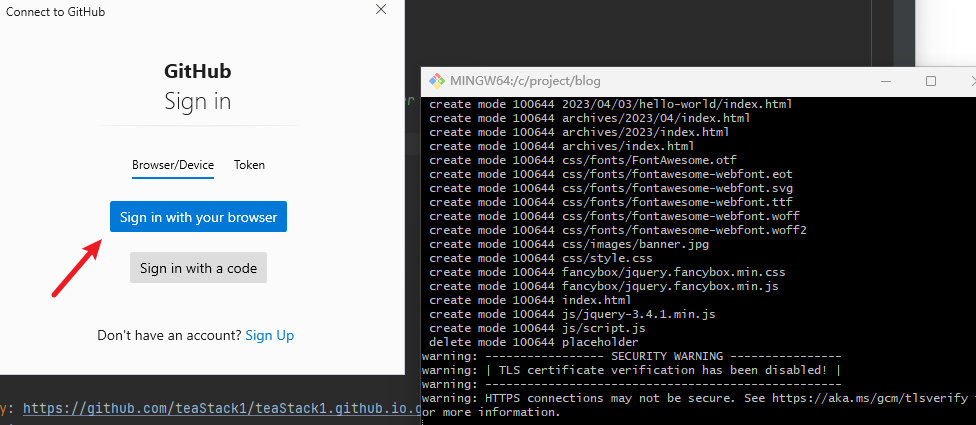
Task: Click the SECURITY WARNING terminal line
Action: pyautogui.click(x=632, y=356)
